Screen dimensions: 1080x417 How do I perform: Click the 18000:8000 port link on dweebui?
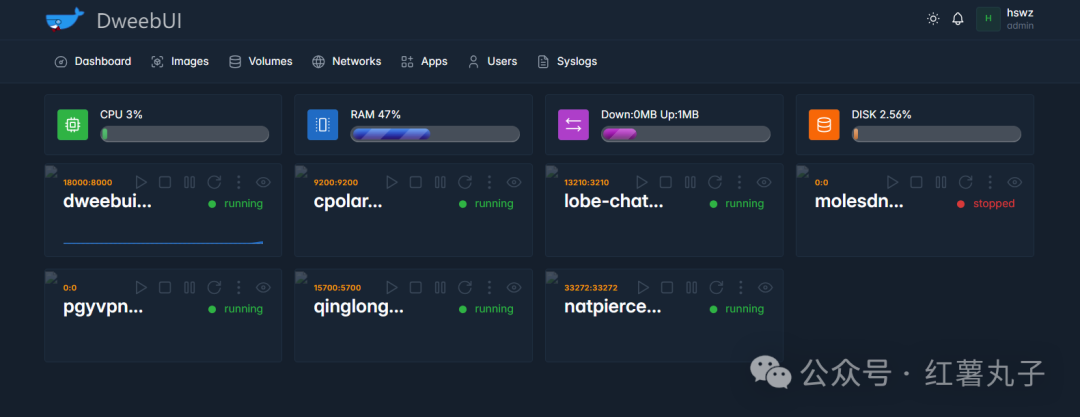click(x=87, y=183)
